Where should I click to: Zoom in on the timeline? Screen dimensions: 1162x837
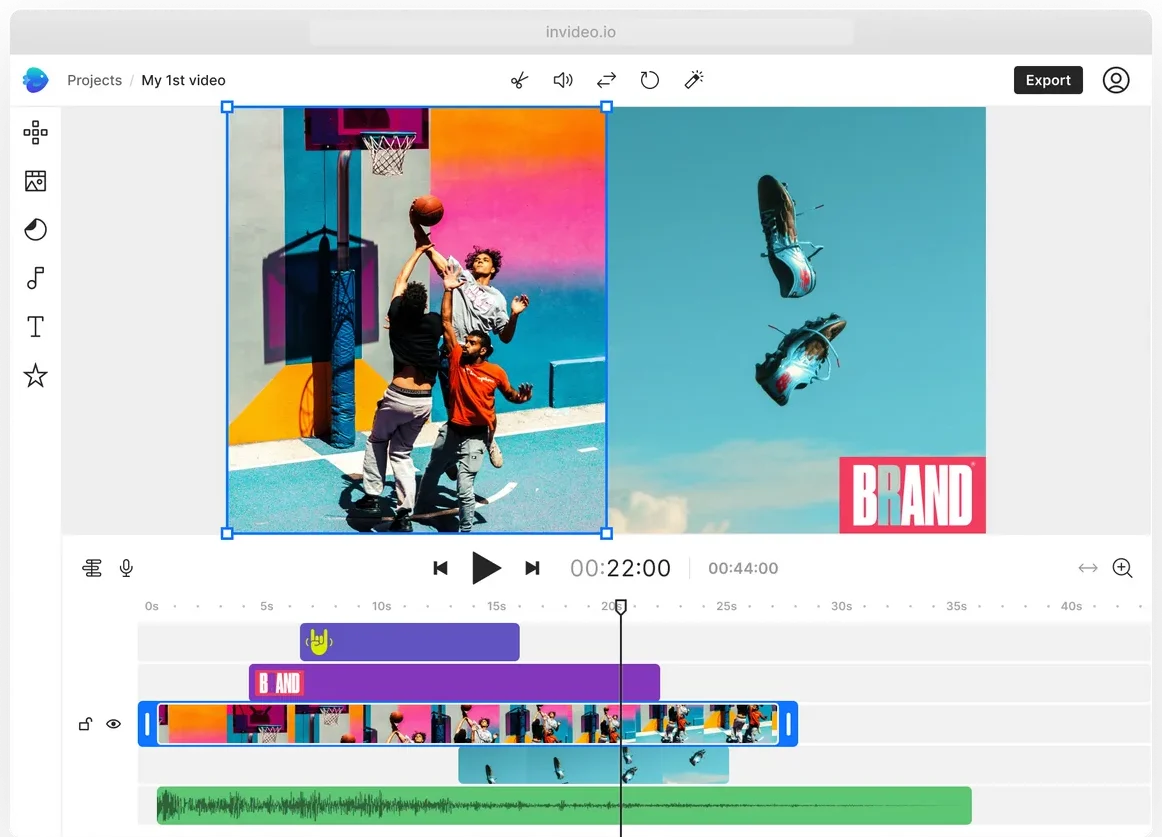(x=1122, y=568)
